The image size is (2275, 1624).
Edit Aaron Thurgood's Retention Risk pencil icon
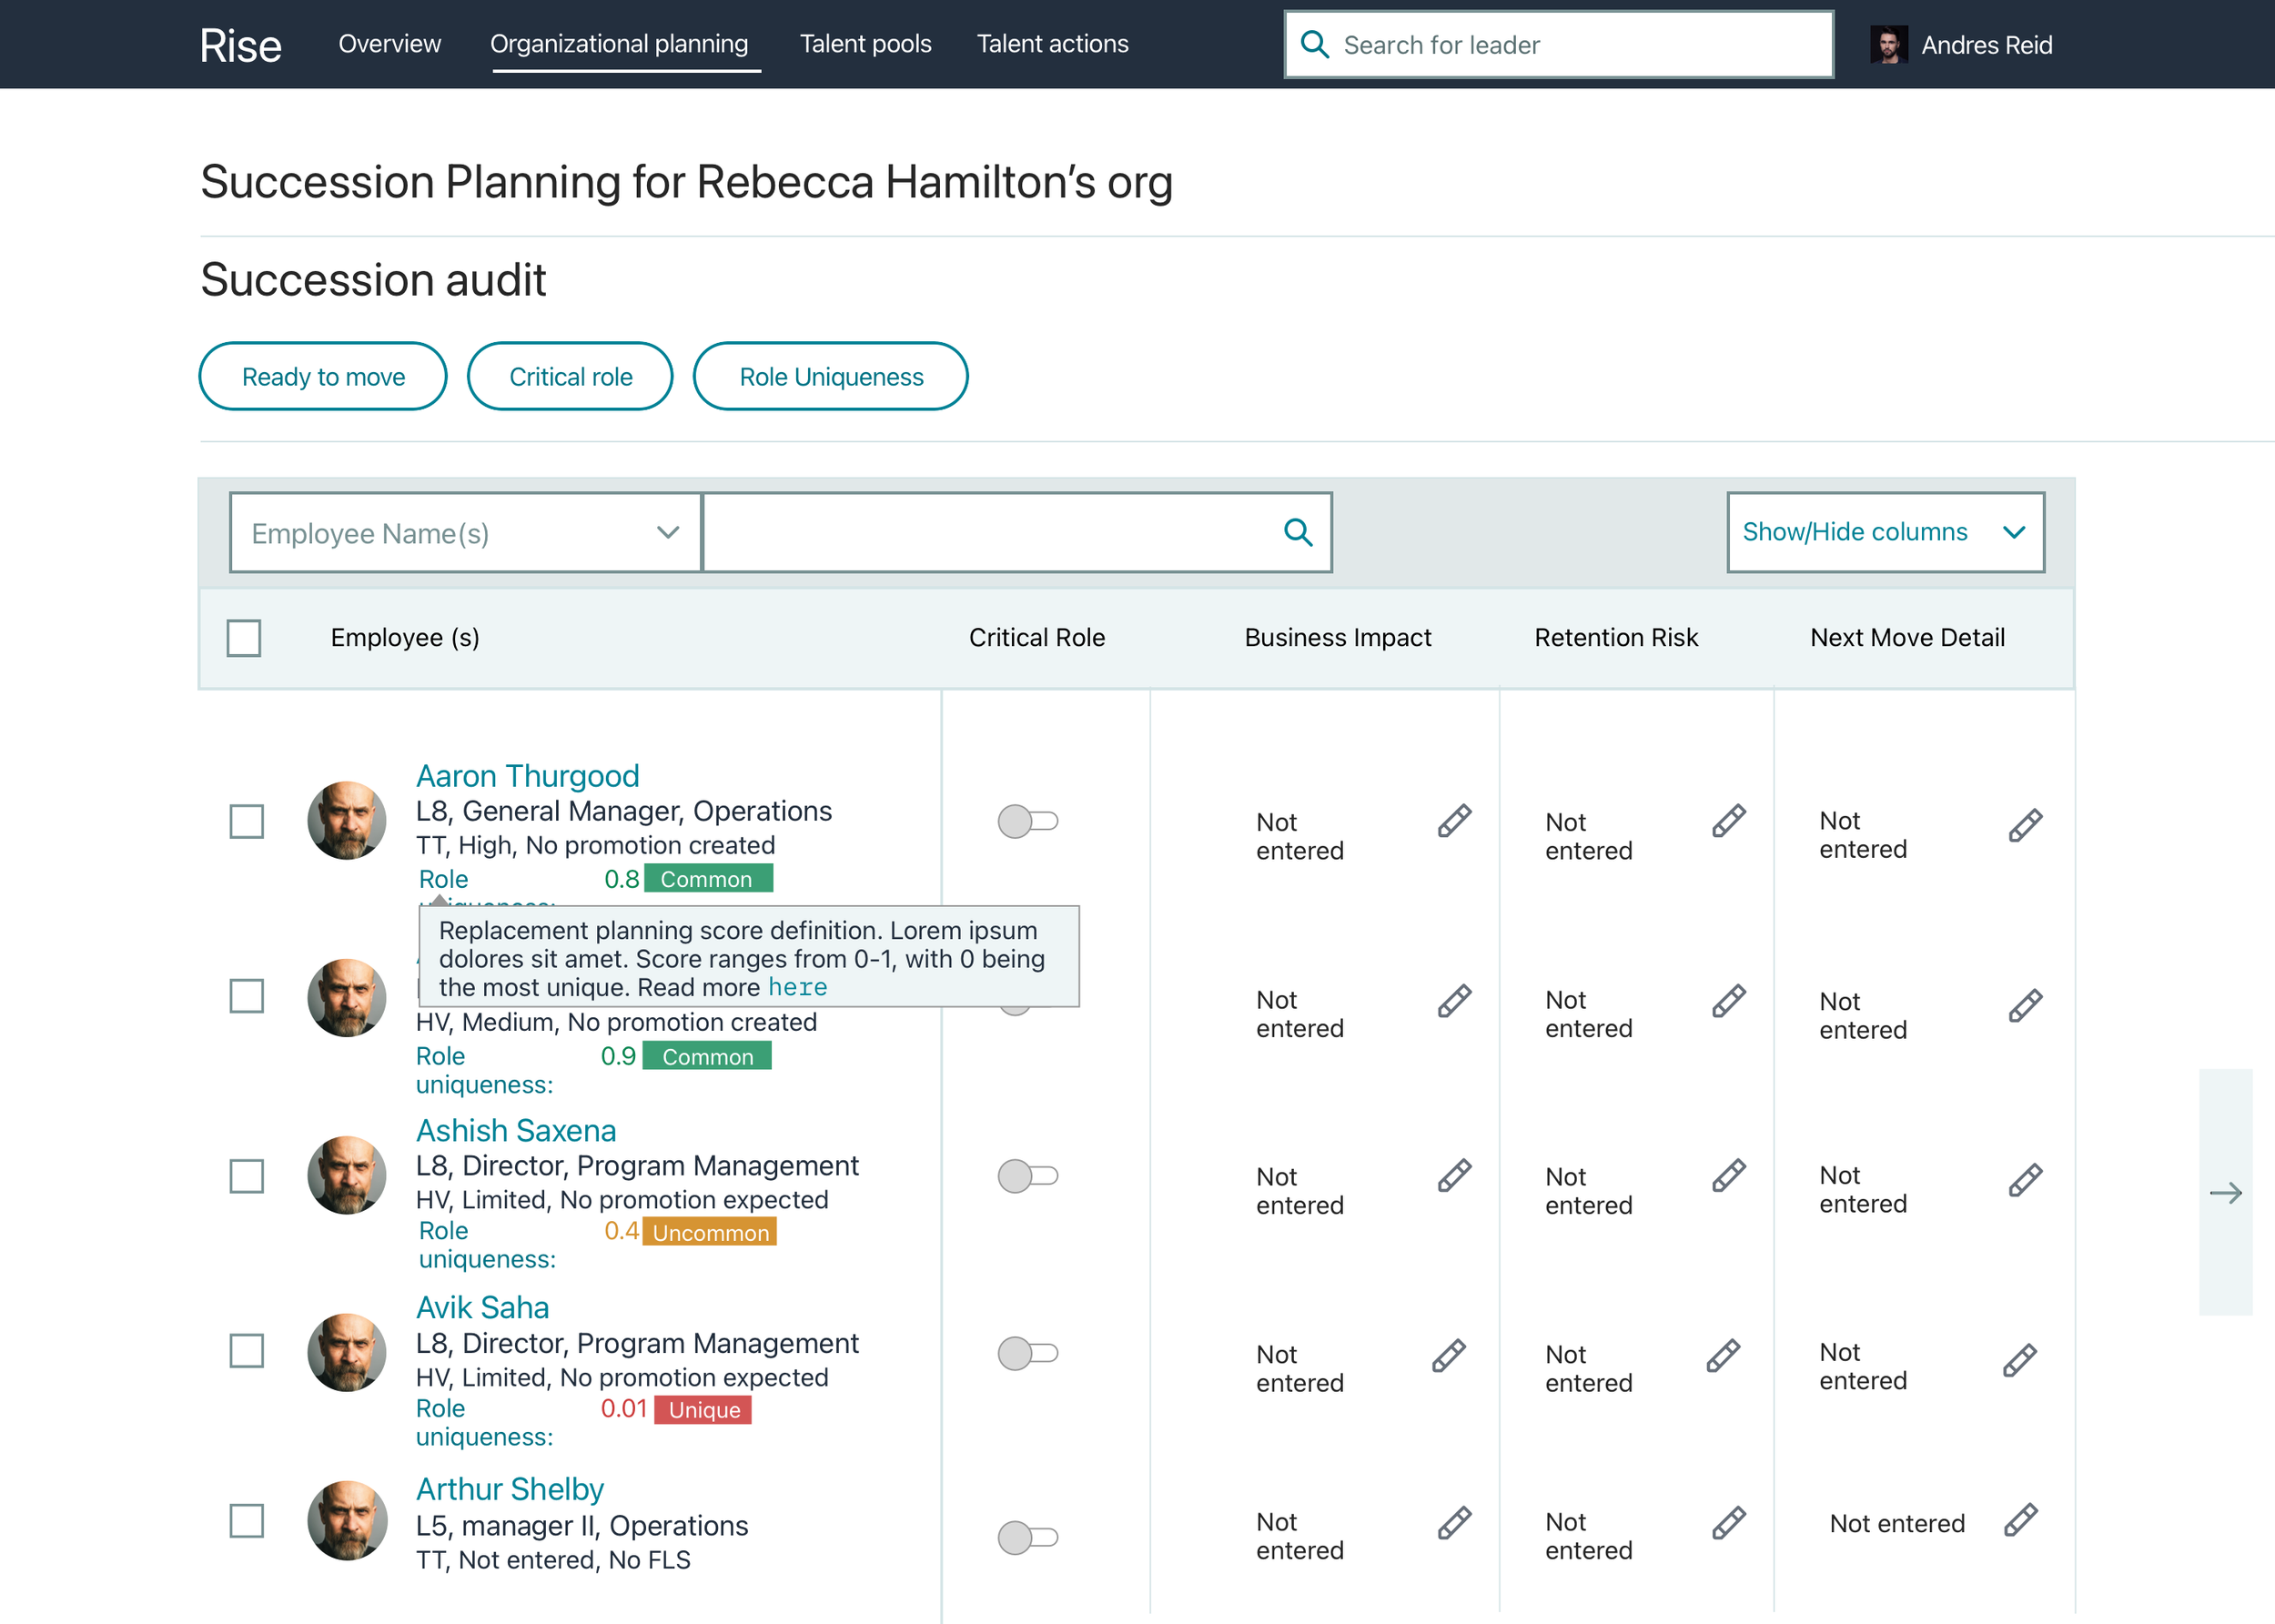point(1728,821)
